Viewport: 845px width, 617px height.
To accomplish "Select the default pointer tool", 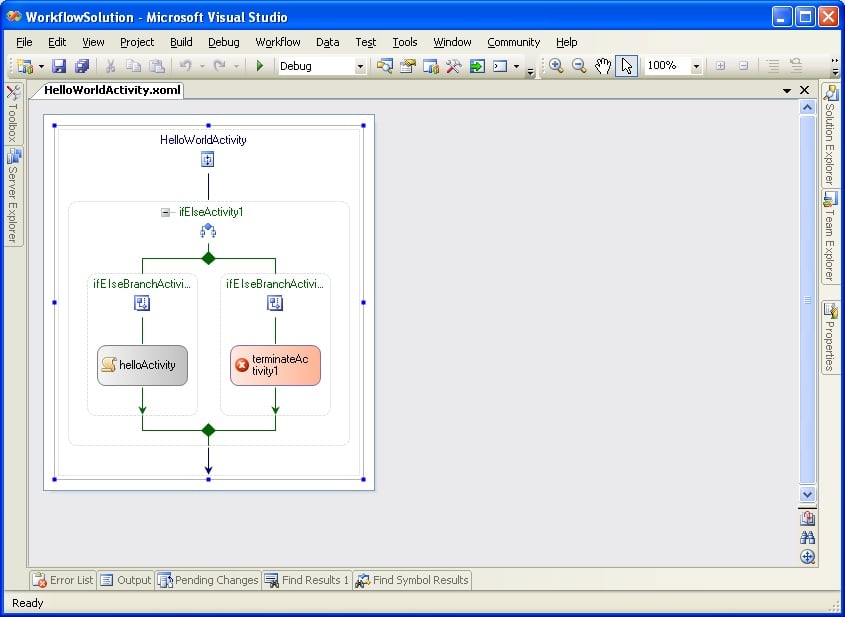I will pyautogui.click(x=626, y=66).
